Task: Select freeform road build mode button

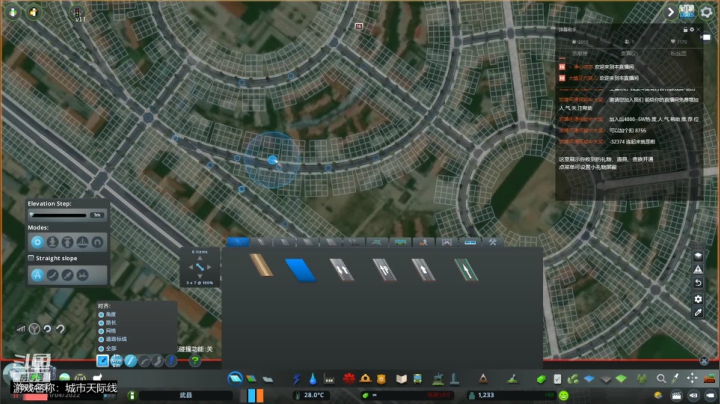Action: click(158, 361)
